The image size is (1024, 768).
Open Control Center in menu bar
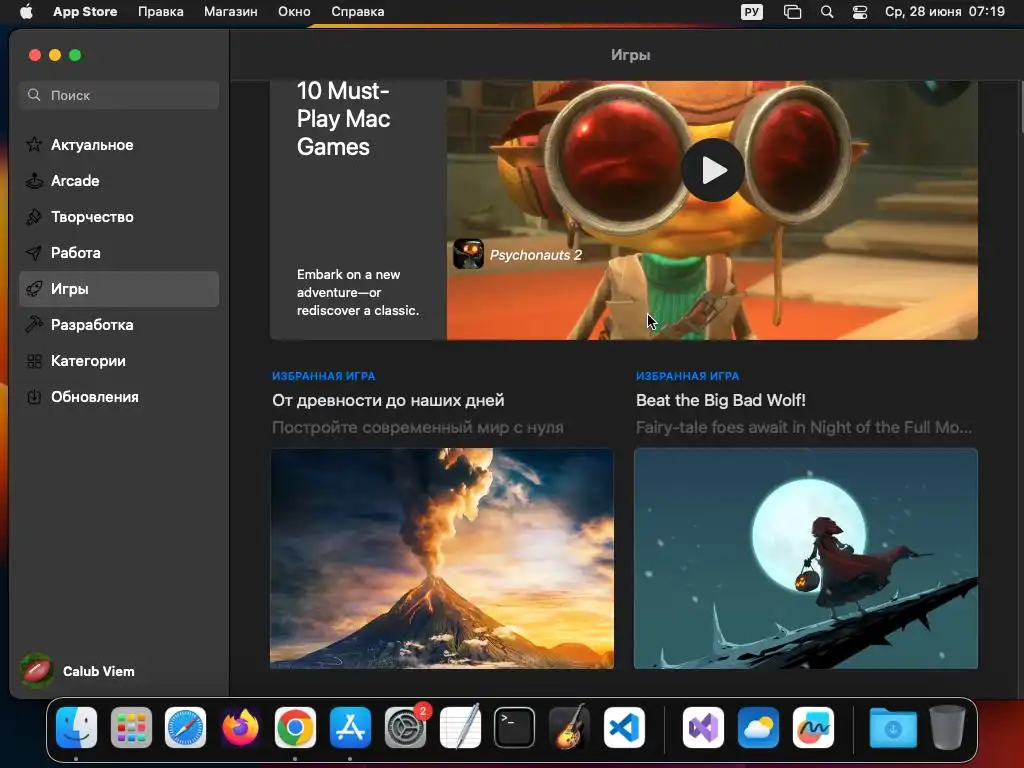(x=860, y=12)
